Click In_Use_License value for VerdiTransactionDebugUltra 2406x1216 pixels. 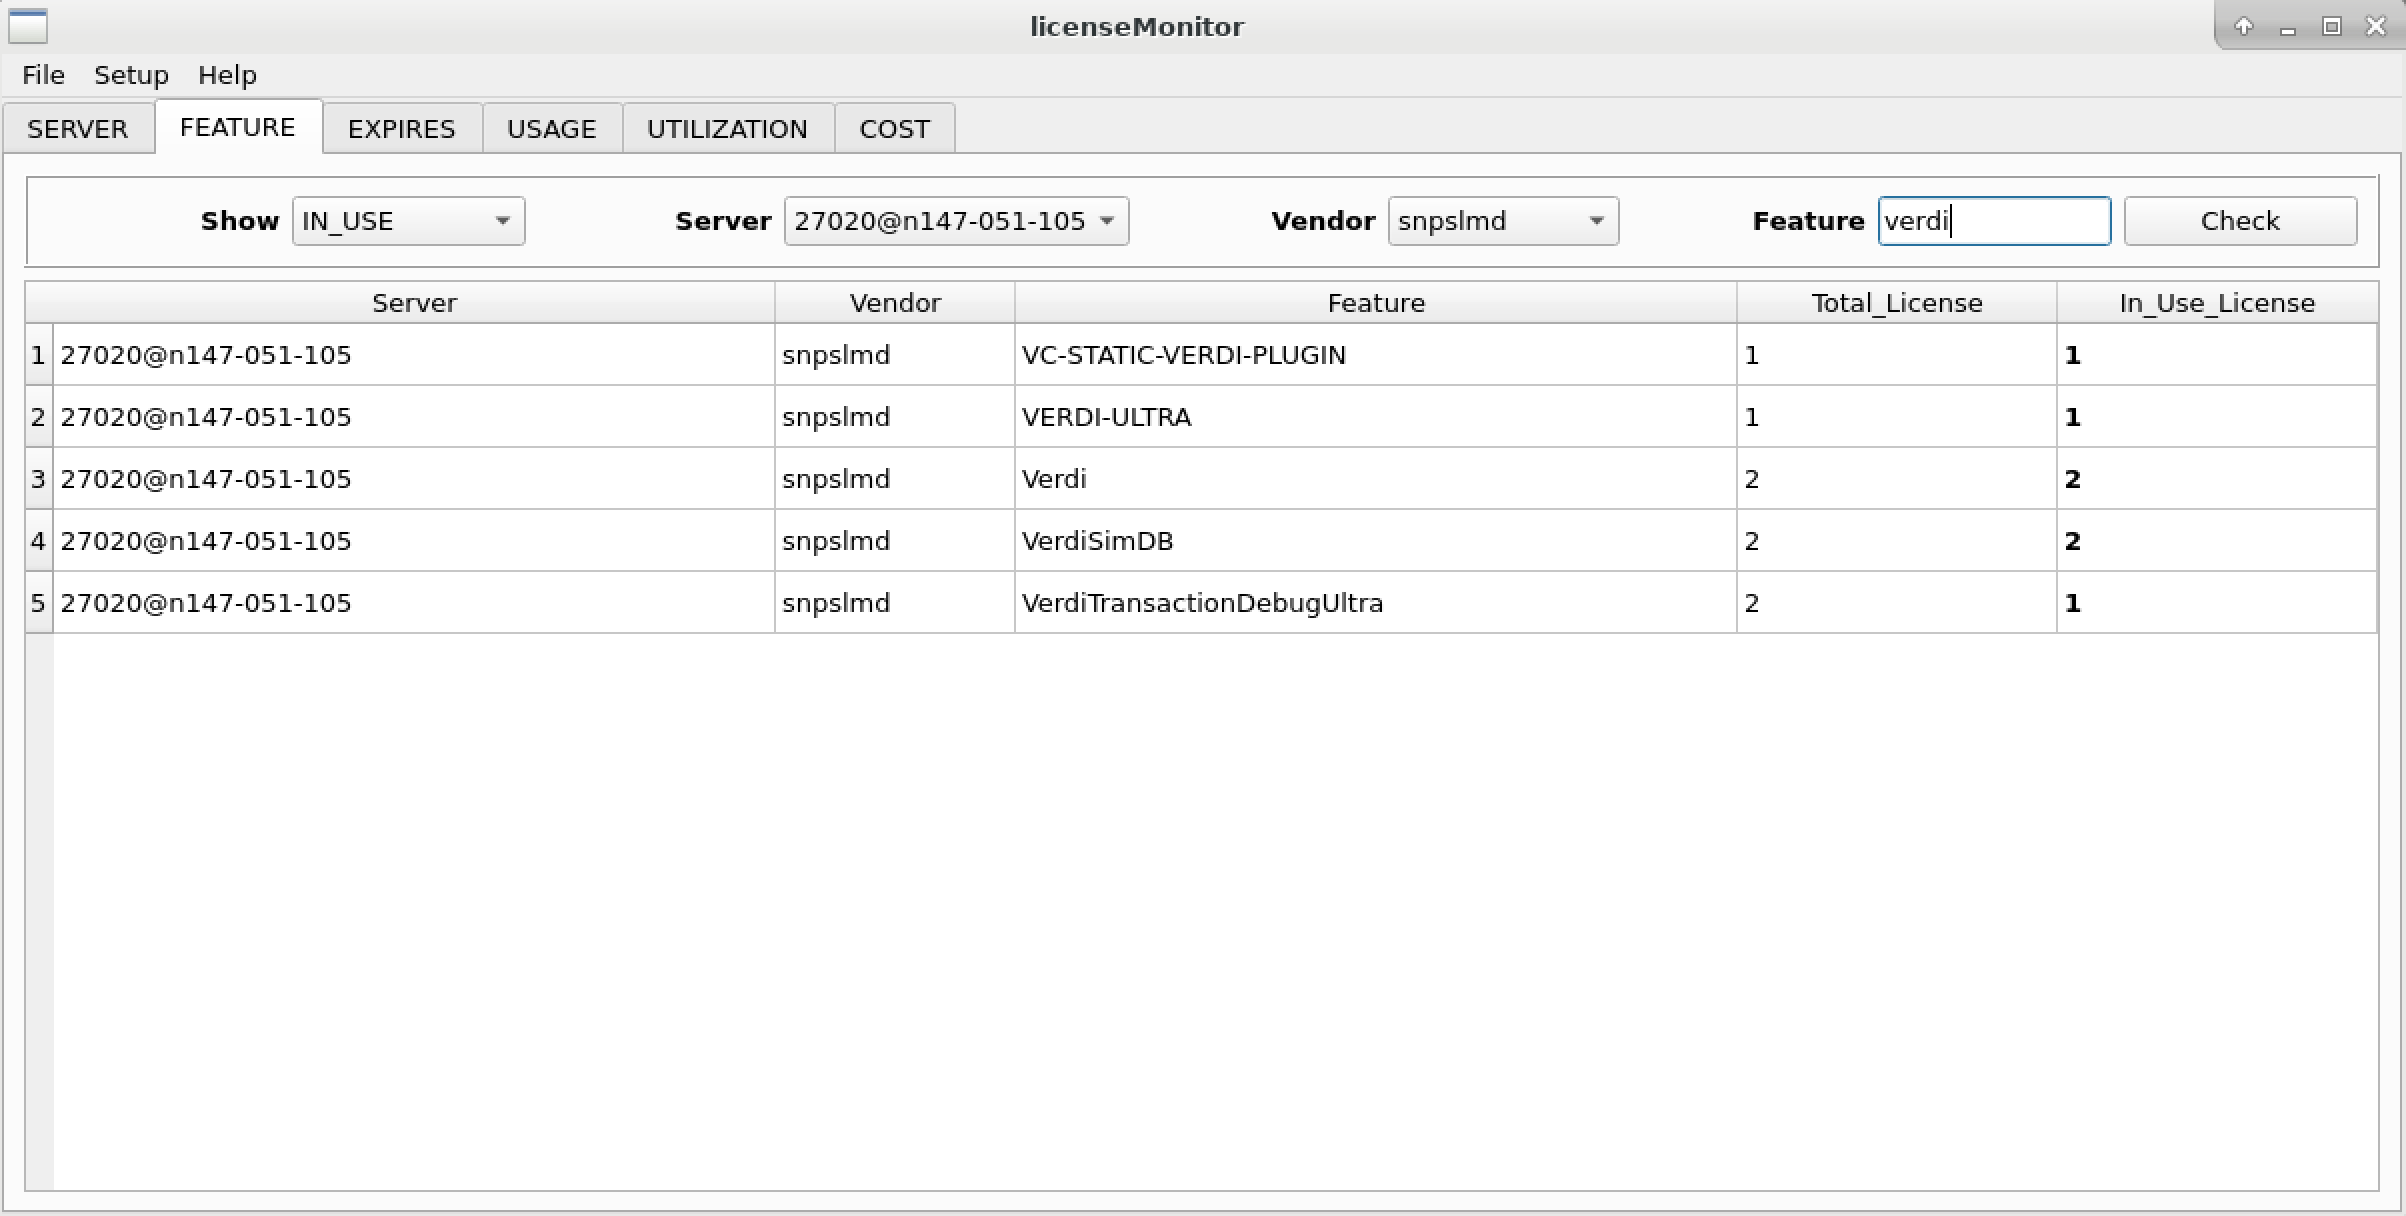(x=2217, y=603)
